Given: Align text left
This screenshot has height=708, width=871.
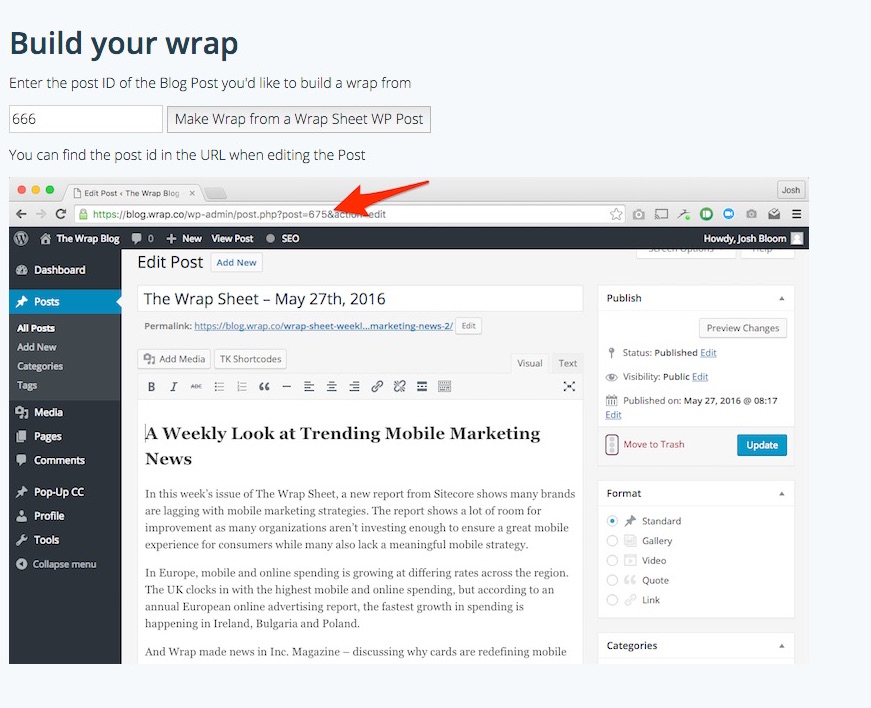Looking at the screenshot, I should coord(309,386).
